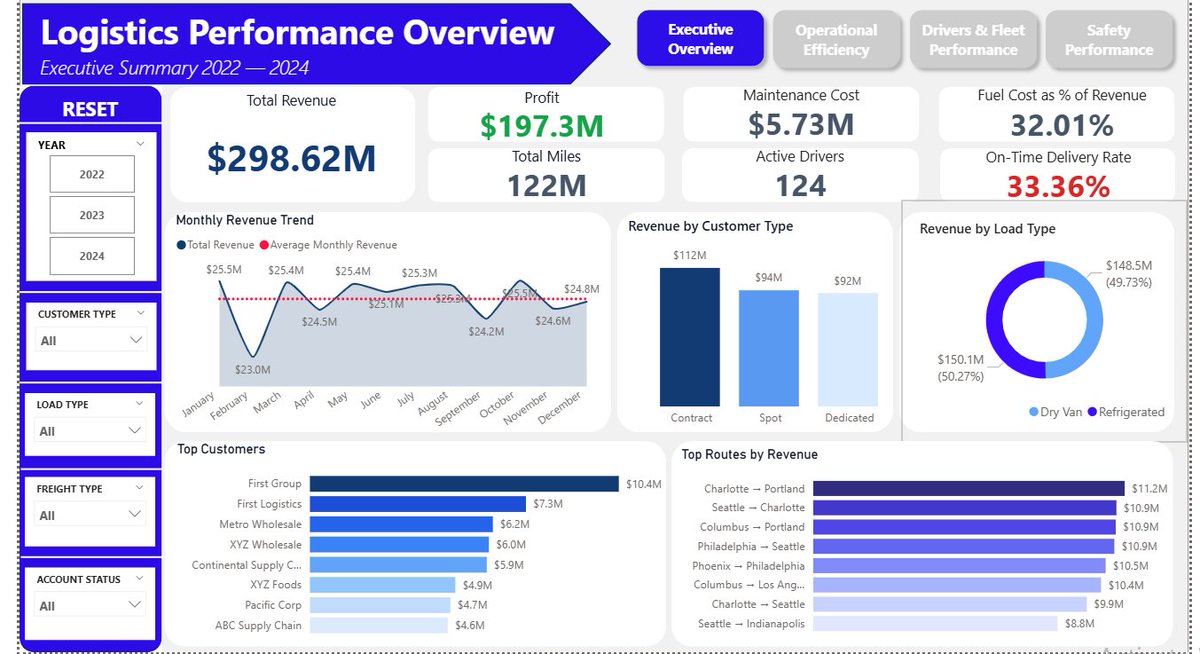The width and height of the screenshot is (1200, 654).
Task: Select the XYZ Wholesale customer bar
Action: pos(398,545)
